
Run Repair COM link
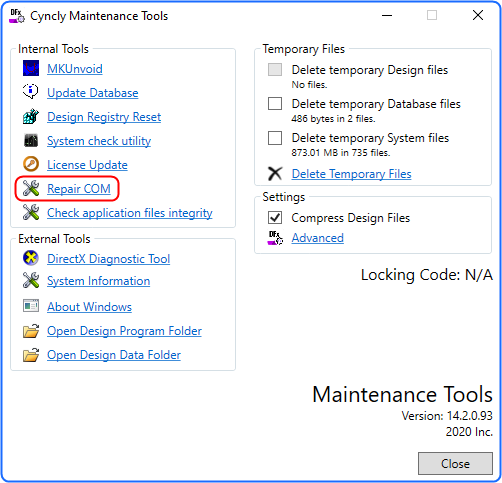coord(79,189)
